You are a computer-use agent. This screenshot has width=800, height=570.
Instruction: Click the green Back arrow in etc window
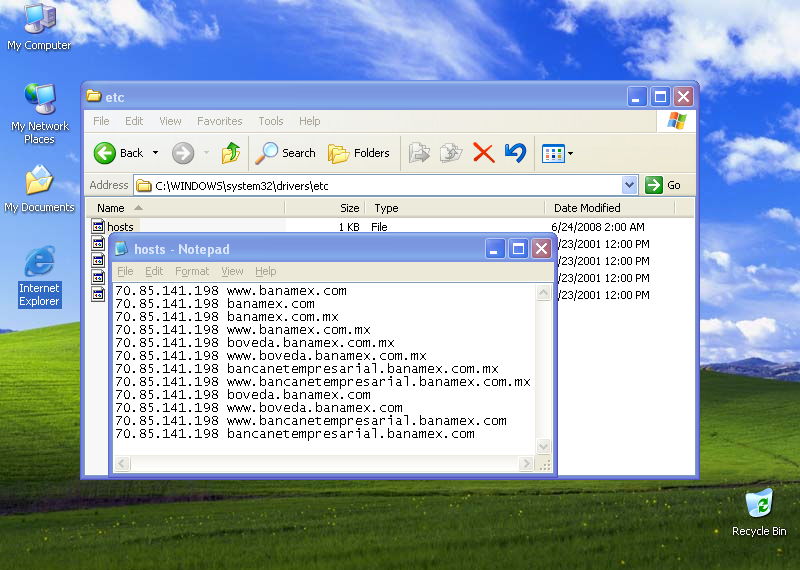coord(105,153)
